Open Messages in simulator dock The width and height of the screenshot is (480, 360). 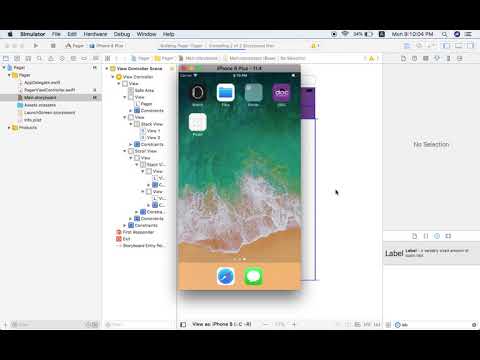pos(254,276)
